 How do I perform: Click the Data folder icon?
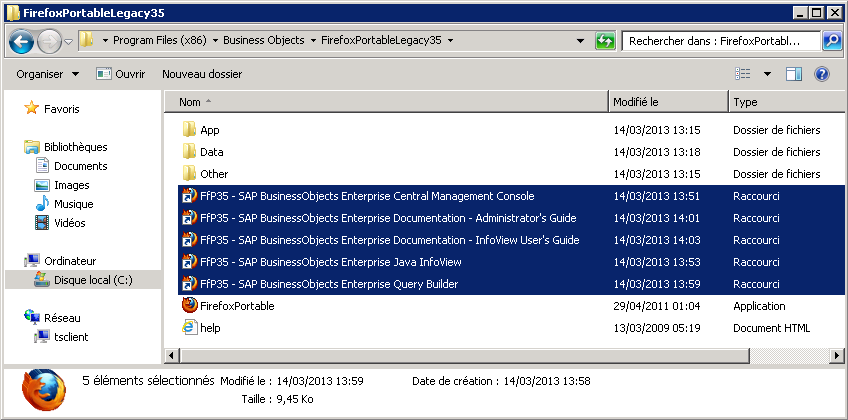click(x=189, y=151)
